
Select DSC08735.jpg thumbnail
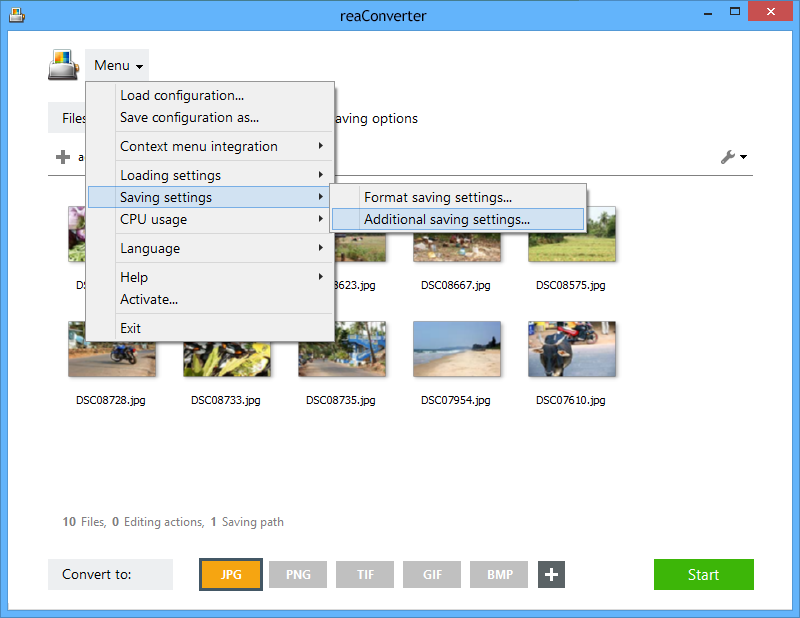pos(342,359)
